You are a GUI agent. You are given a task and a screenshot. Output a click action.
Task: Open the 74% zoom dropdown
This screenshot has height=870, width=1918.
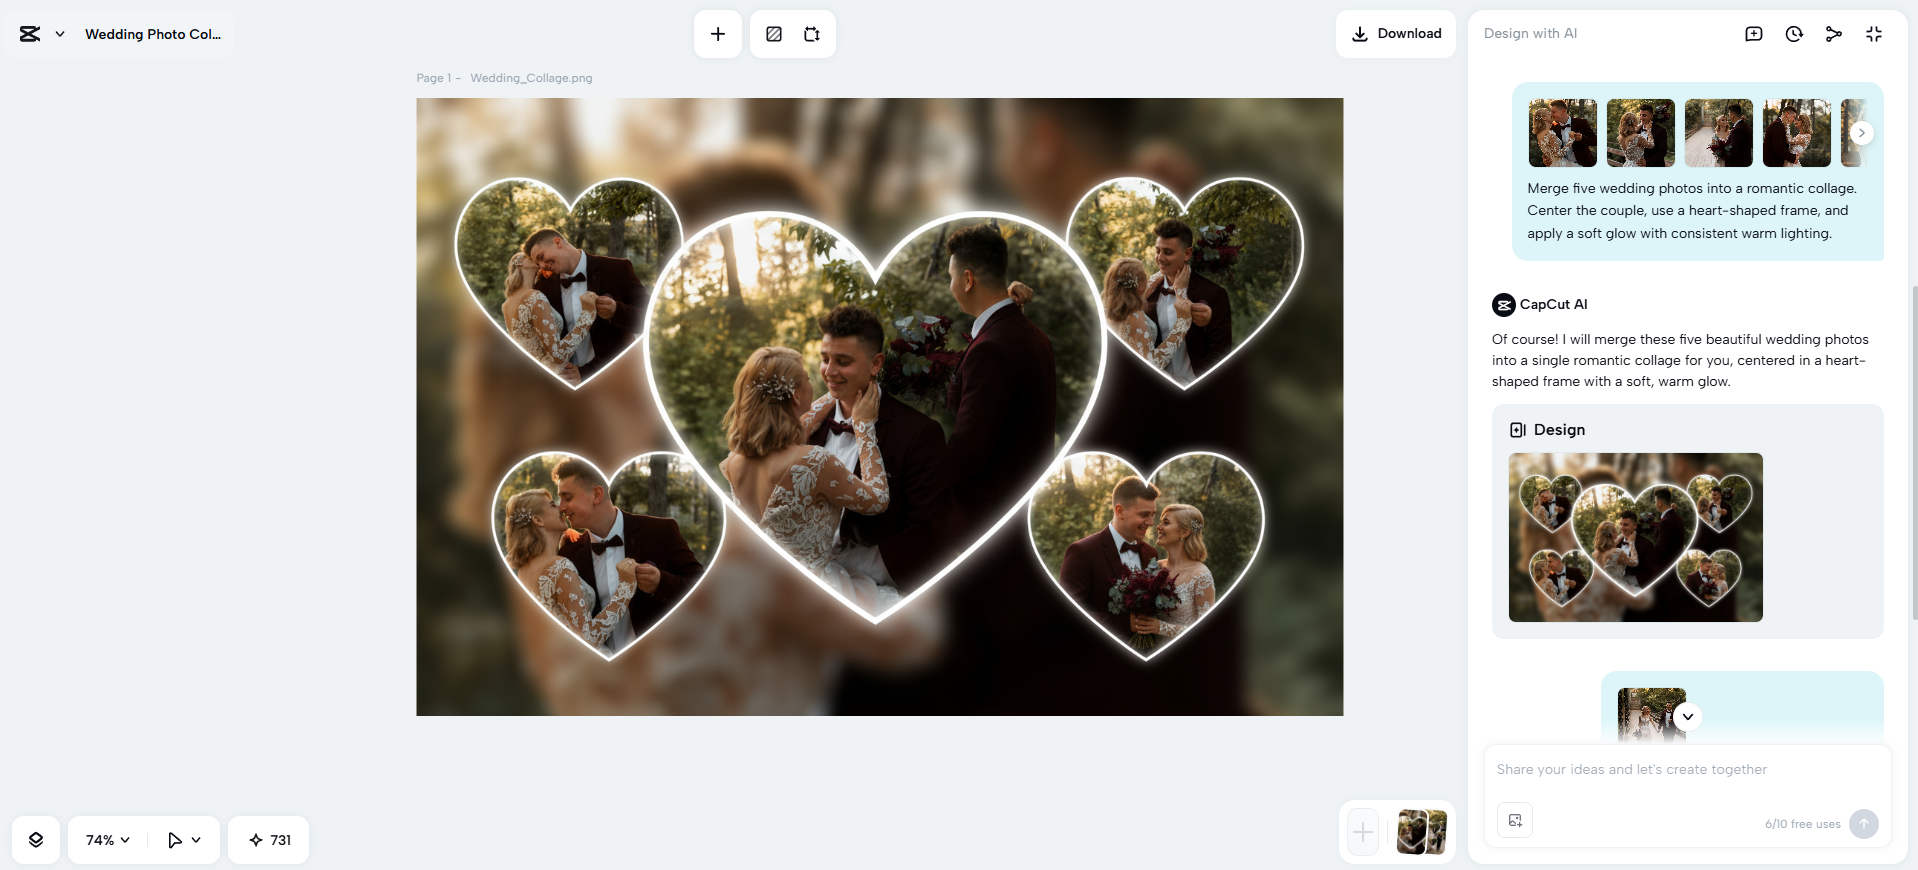(x=107, y=840)
